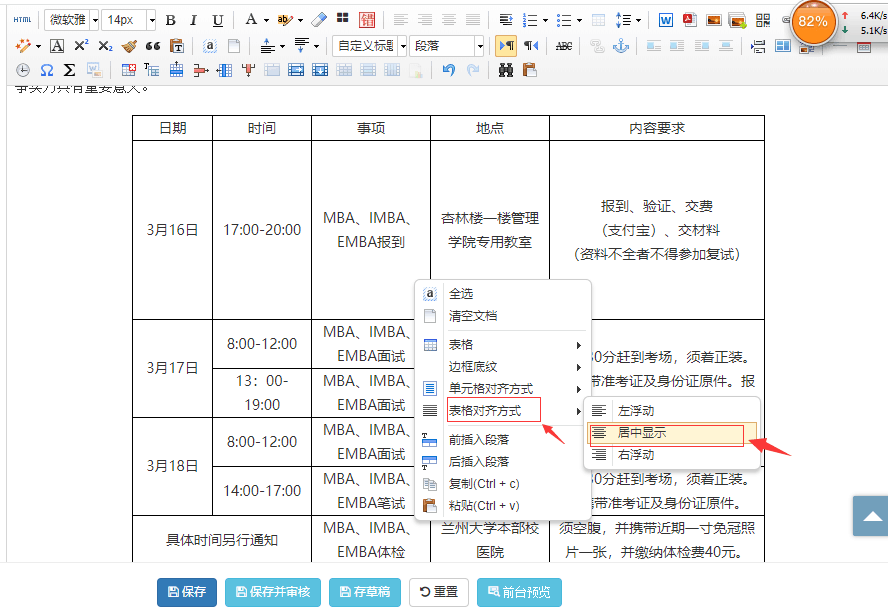Viewport: 888px width, 614px height.
Task: Select 居中显示 in the alignment submenu
Action: 642,433
